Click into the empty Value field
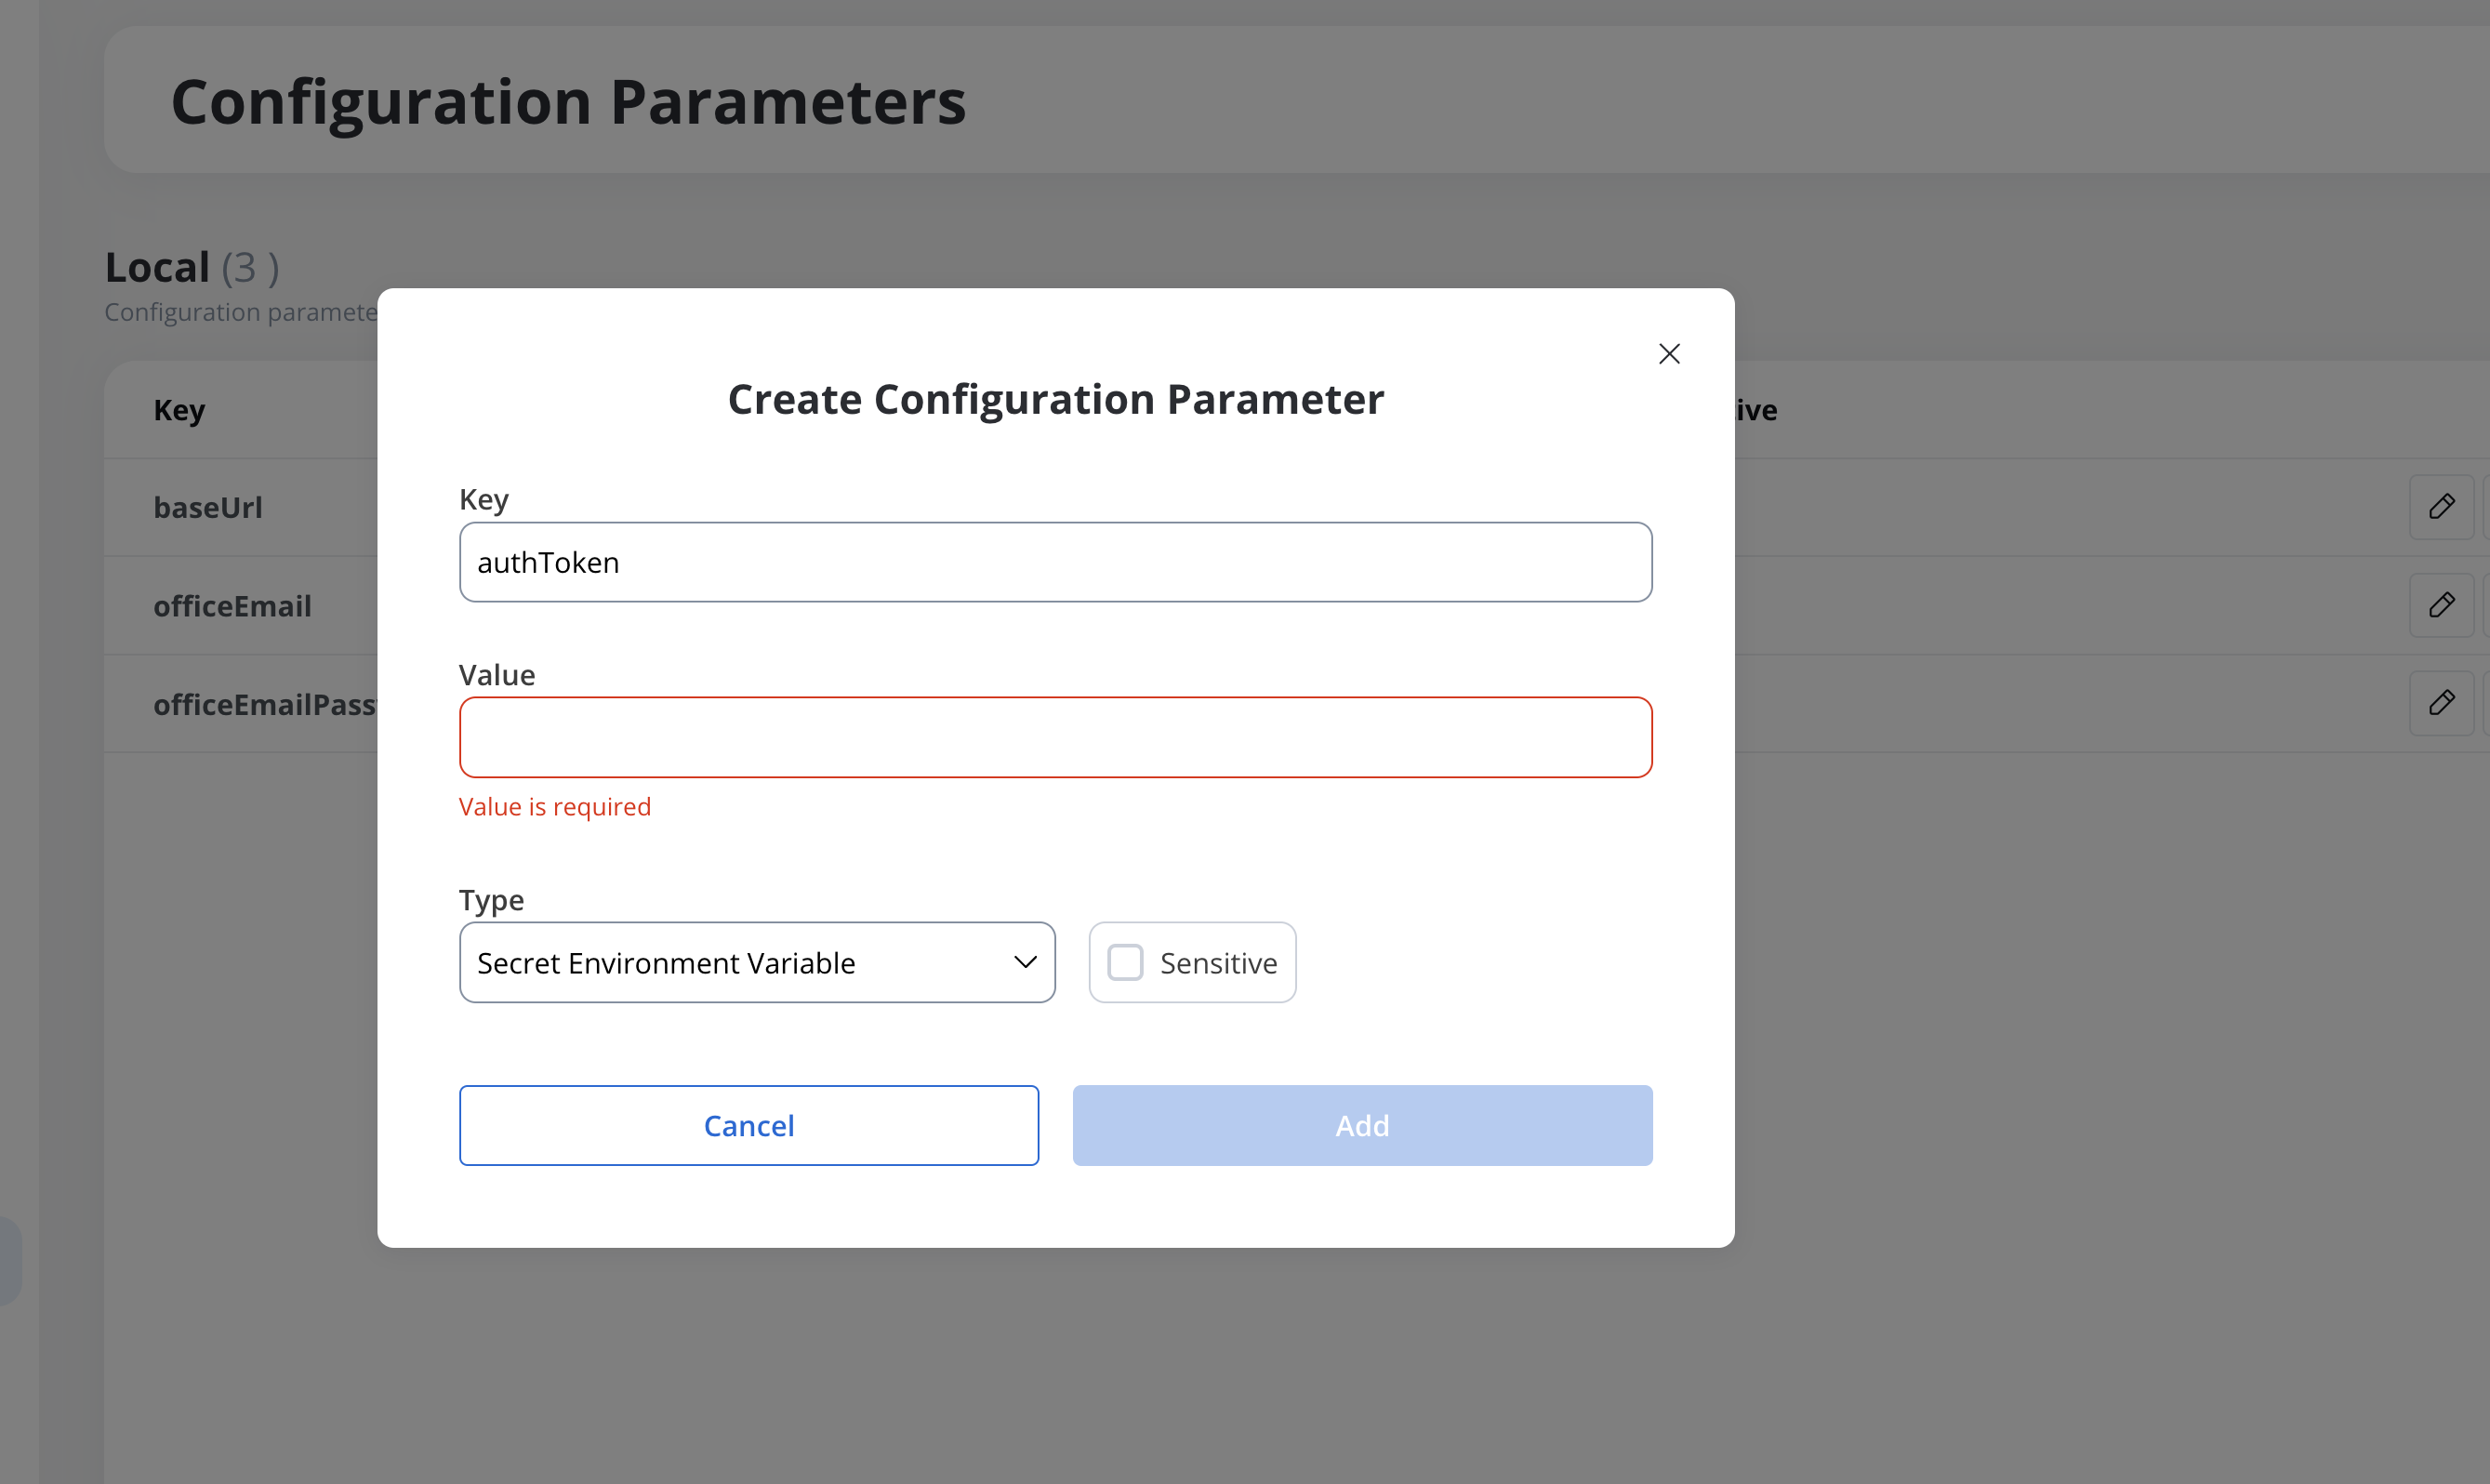The image size is (2490, 1484). (1055, 737)
